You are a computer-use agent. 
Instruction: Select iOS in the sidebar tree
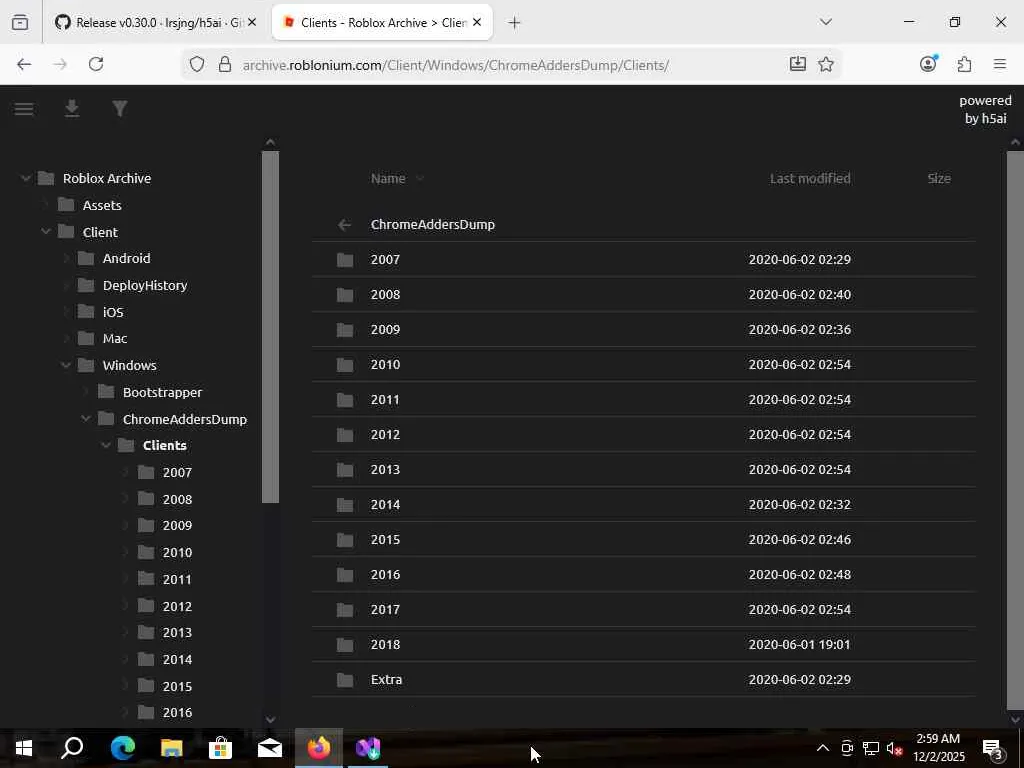click(x=113, y=312)
